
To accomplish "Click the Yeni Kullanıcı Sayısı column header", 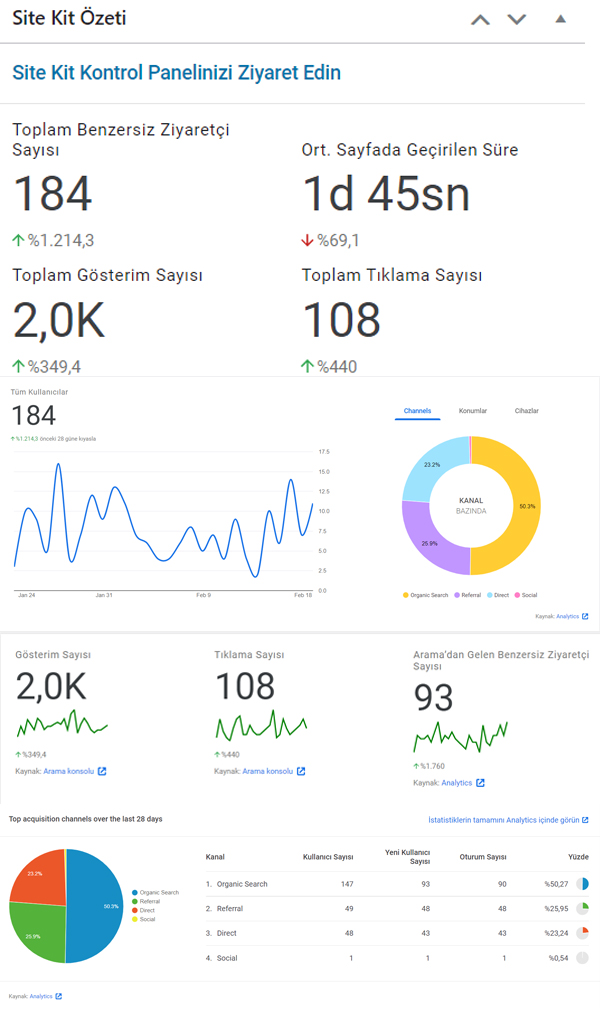I will coord(408,856).
